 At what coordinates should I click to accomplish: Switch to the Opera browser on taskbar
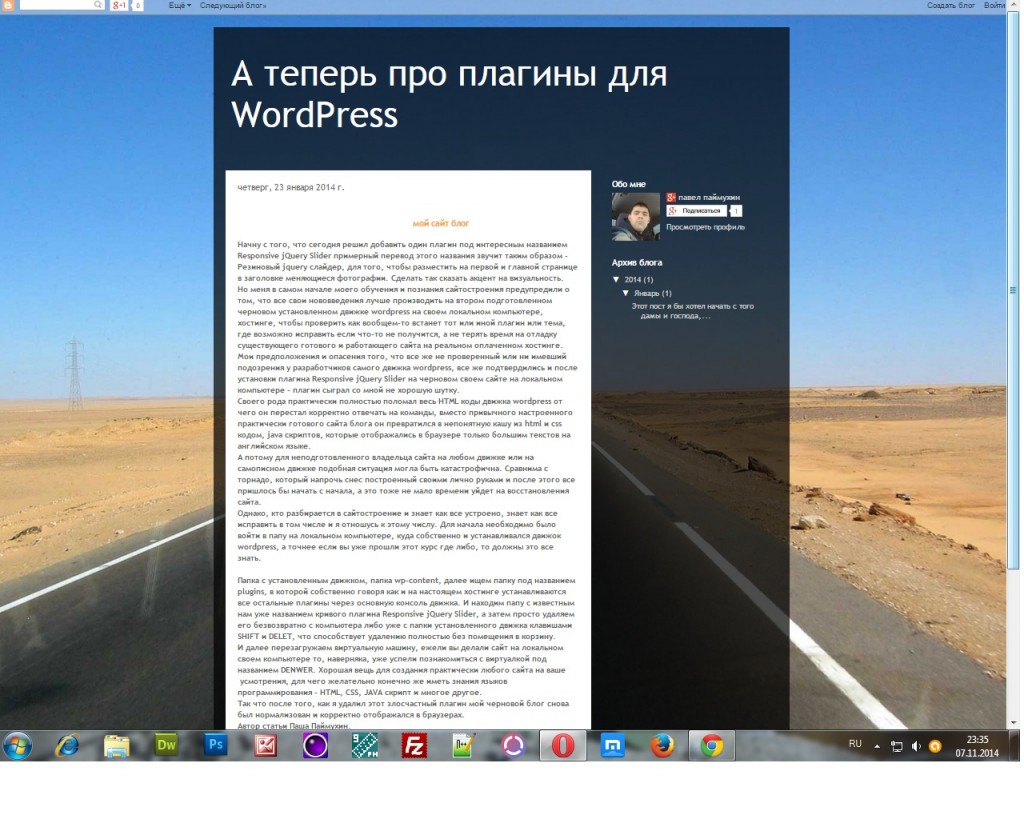[563, 746]
